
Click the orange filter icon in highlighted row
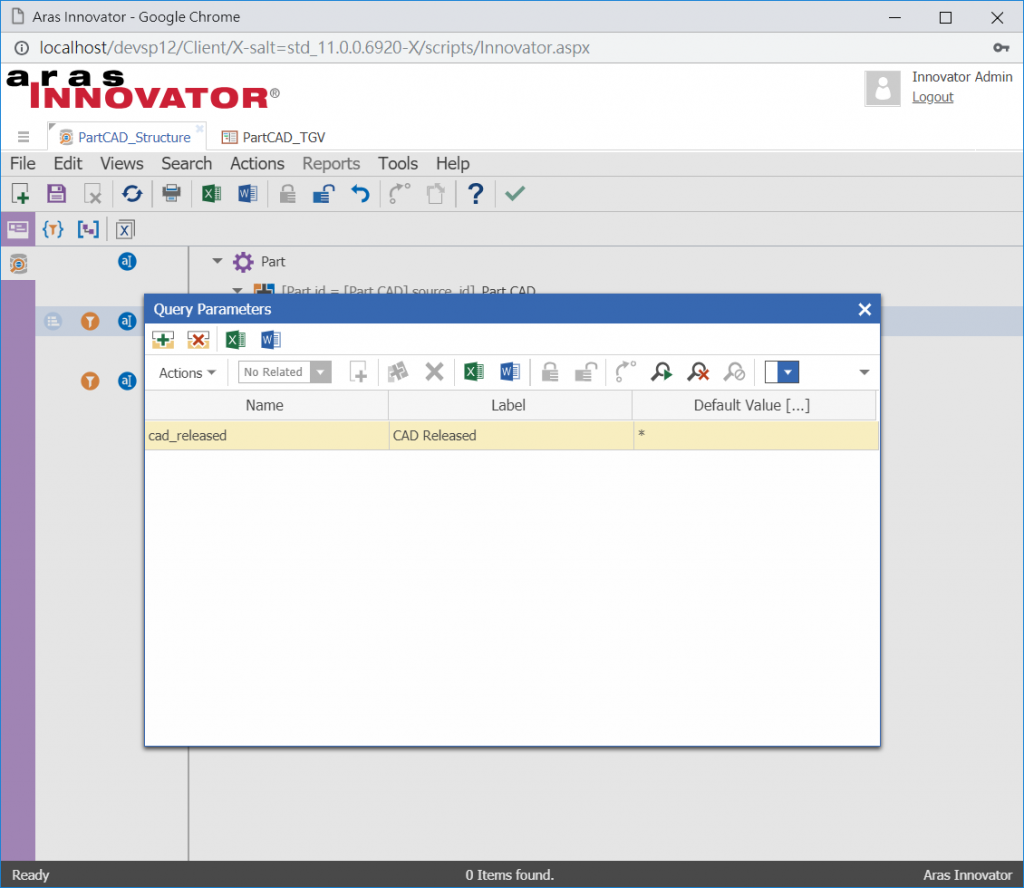tap(90, 321)
